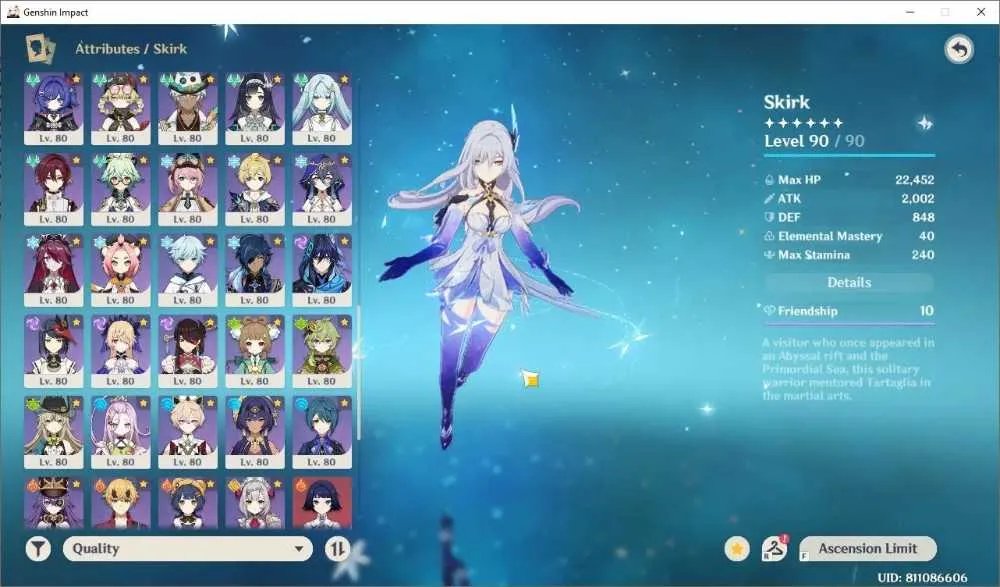Open the Details stats panel

point(849,283)
